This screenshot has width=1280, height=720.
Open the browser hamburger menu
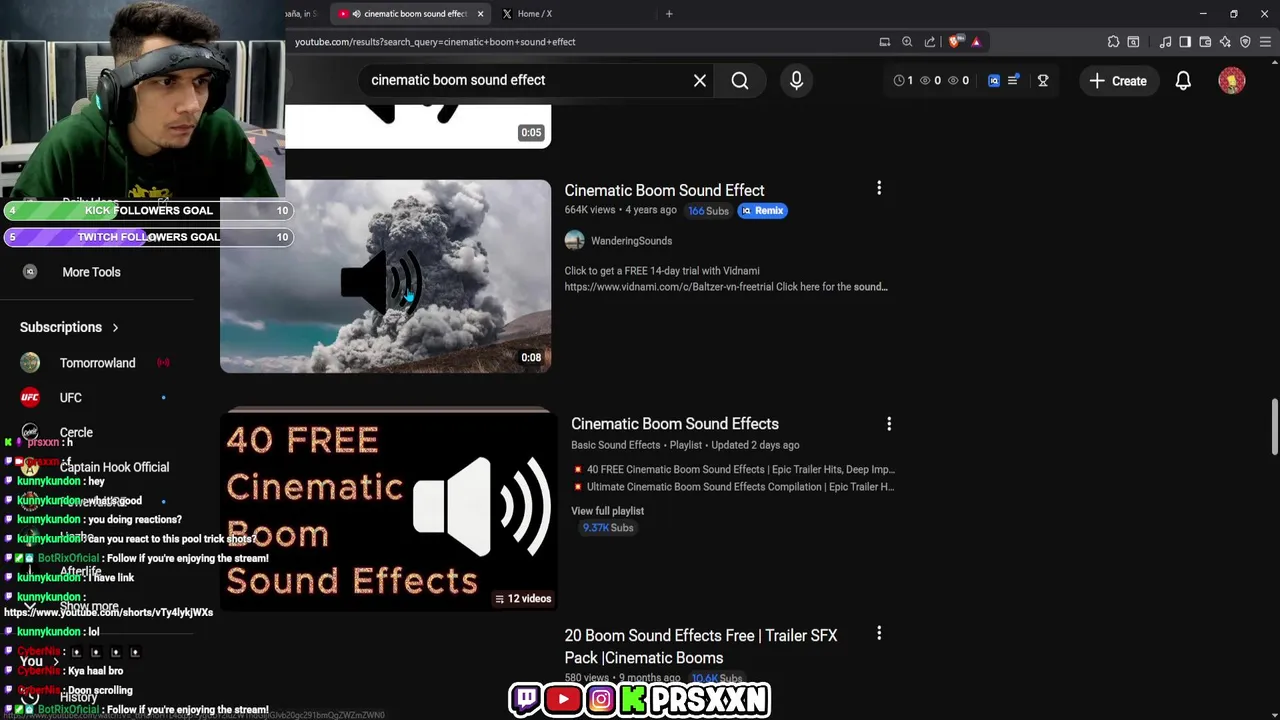1265,42
